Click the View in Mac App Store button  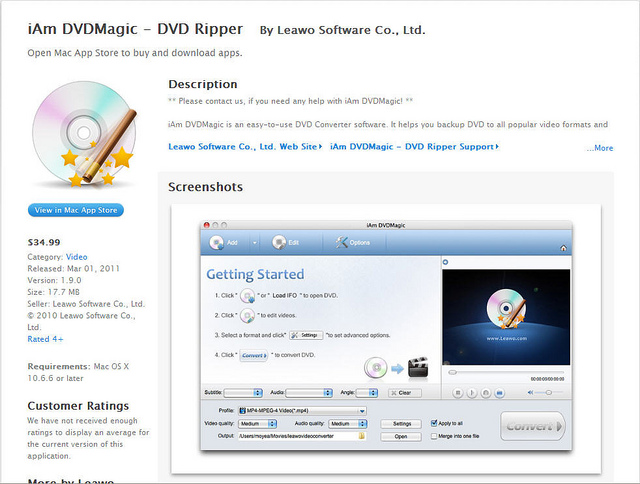tap(76, 210)
